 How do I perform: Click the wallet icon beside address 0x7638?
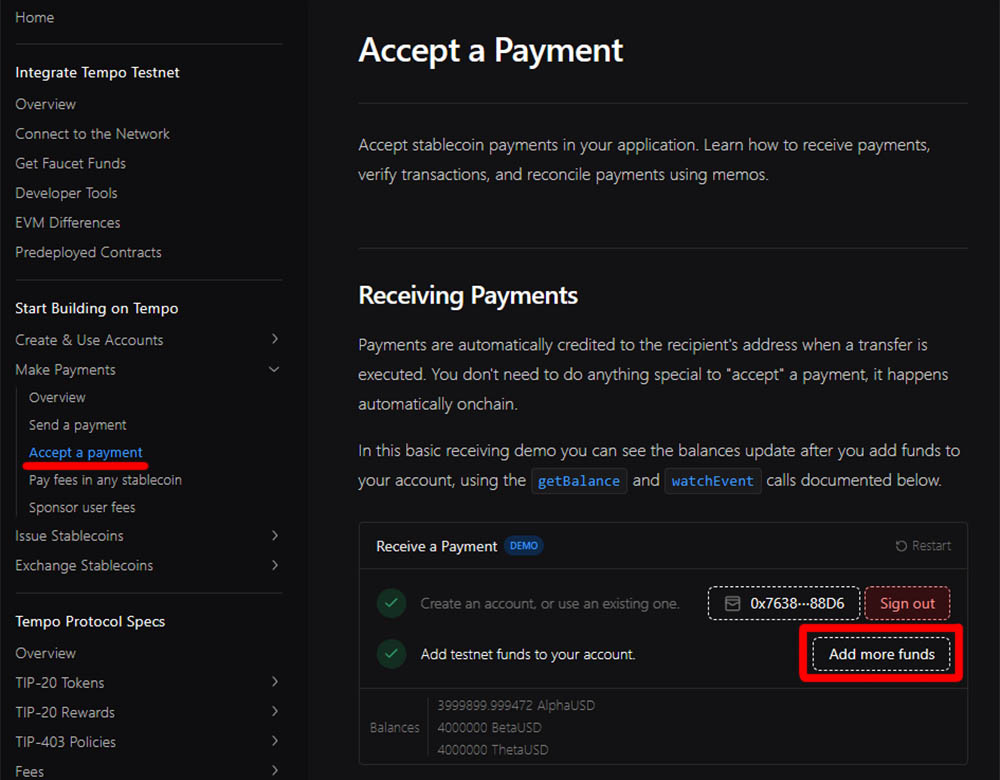click(x=733, y=603)
